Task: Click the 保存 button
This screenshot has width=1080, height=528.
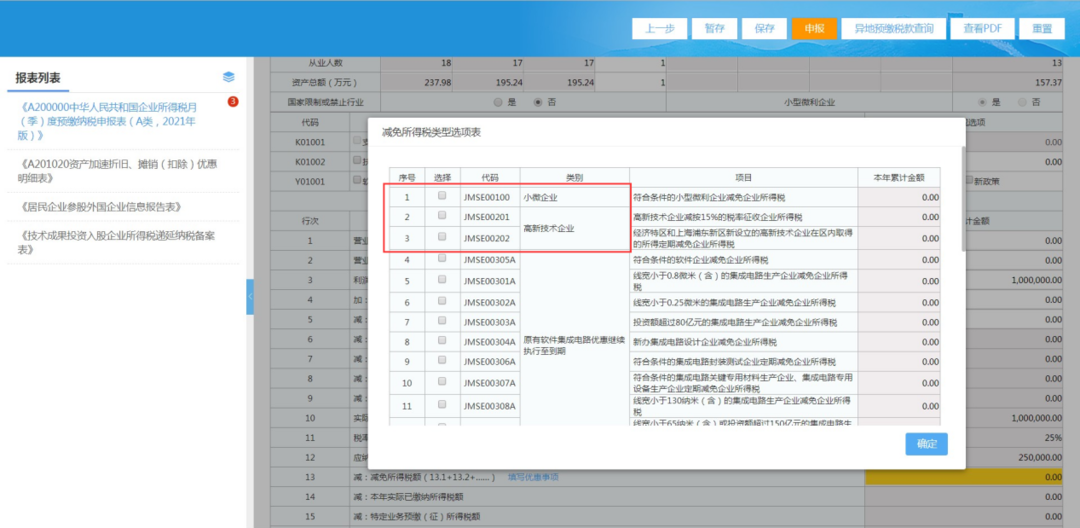Action: point(765,28)
